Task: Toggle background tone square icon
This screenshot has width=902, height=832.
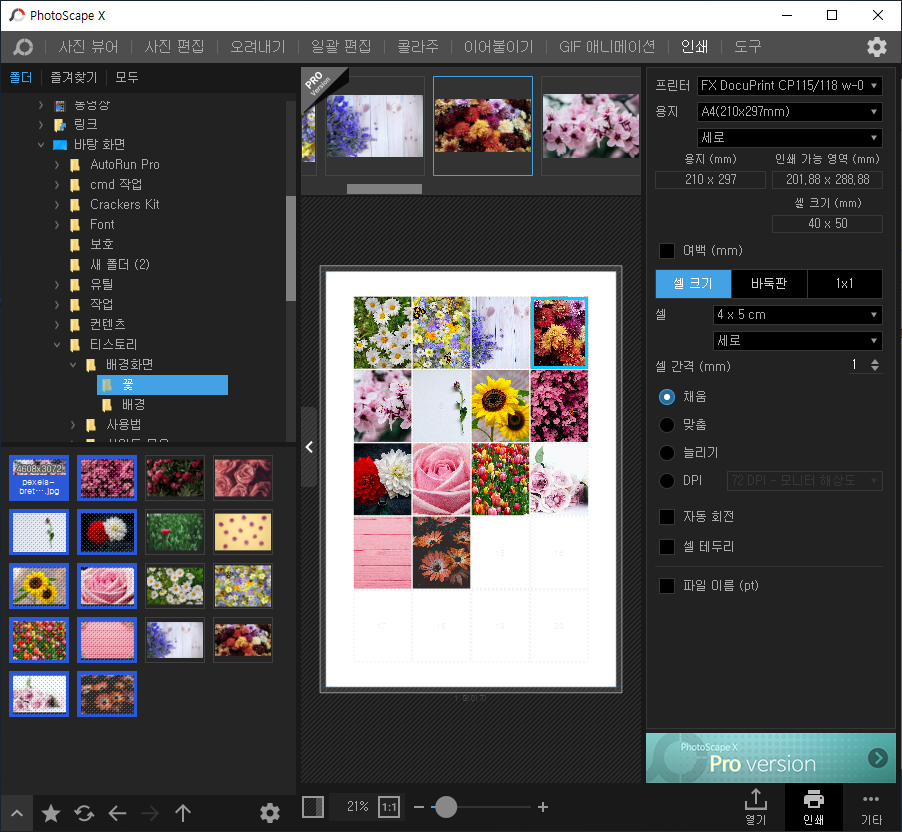Action: tap(312, 807)
